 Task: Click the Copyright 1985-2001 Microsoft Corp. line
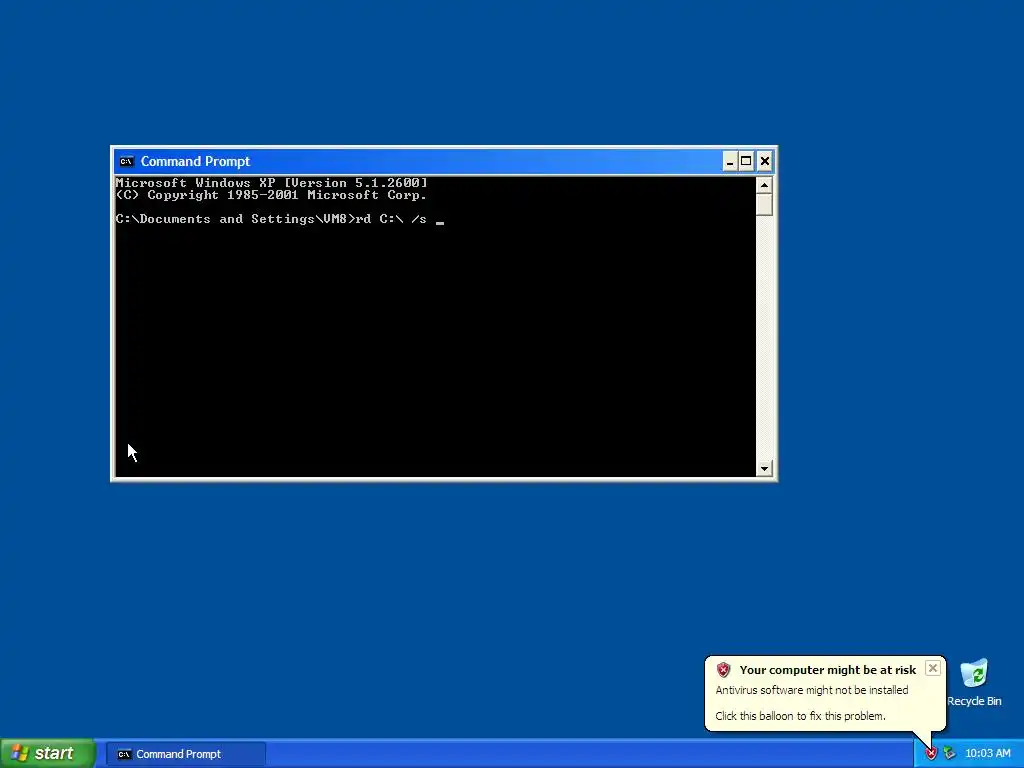click(x=272, y=195)
